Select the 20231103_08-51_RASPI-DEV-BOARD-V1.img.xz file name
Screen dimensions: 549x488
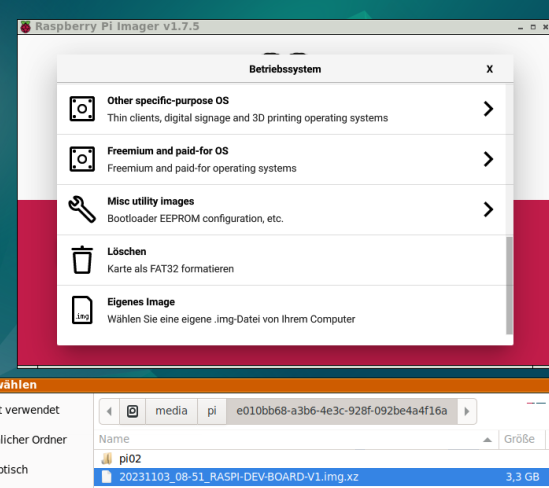(238, 477)
